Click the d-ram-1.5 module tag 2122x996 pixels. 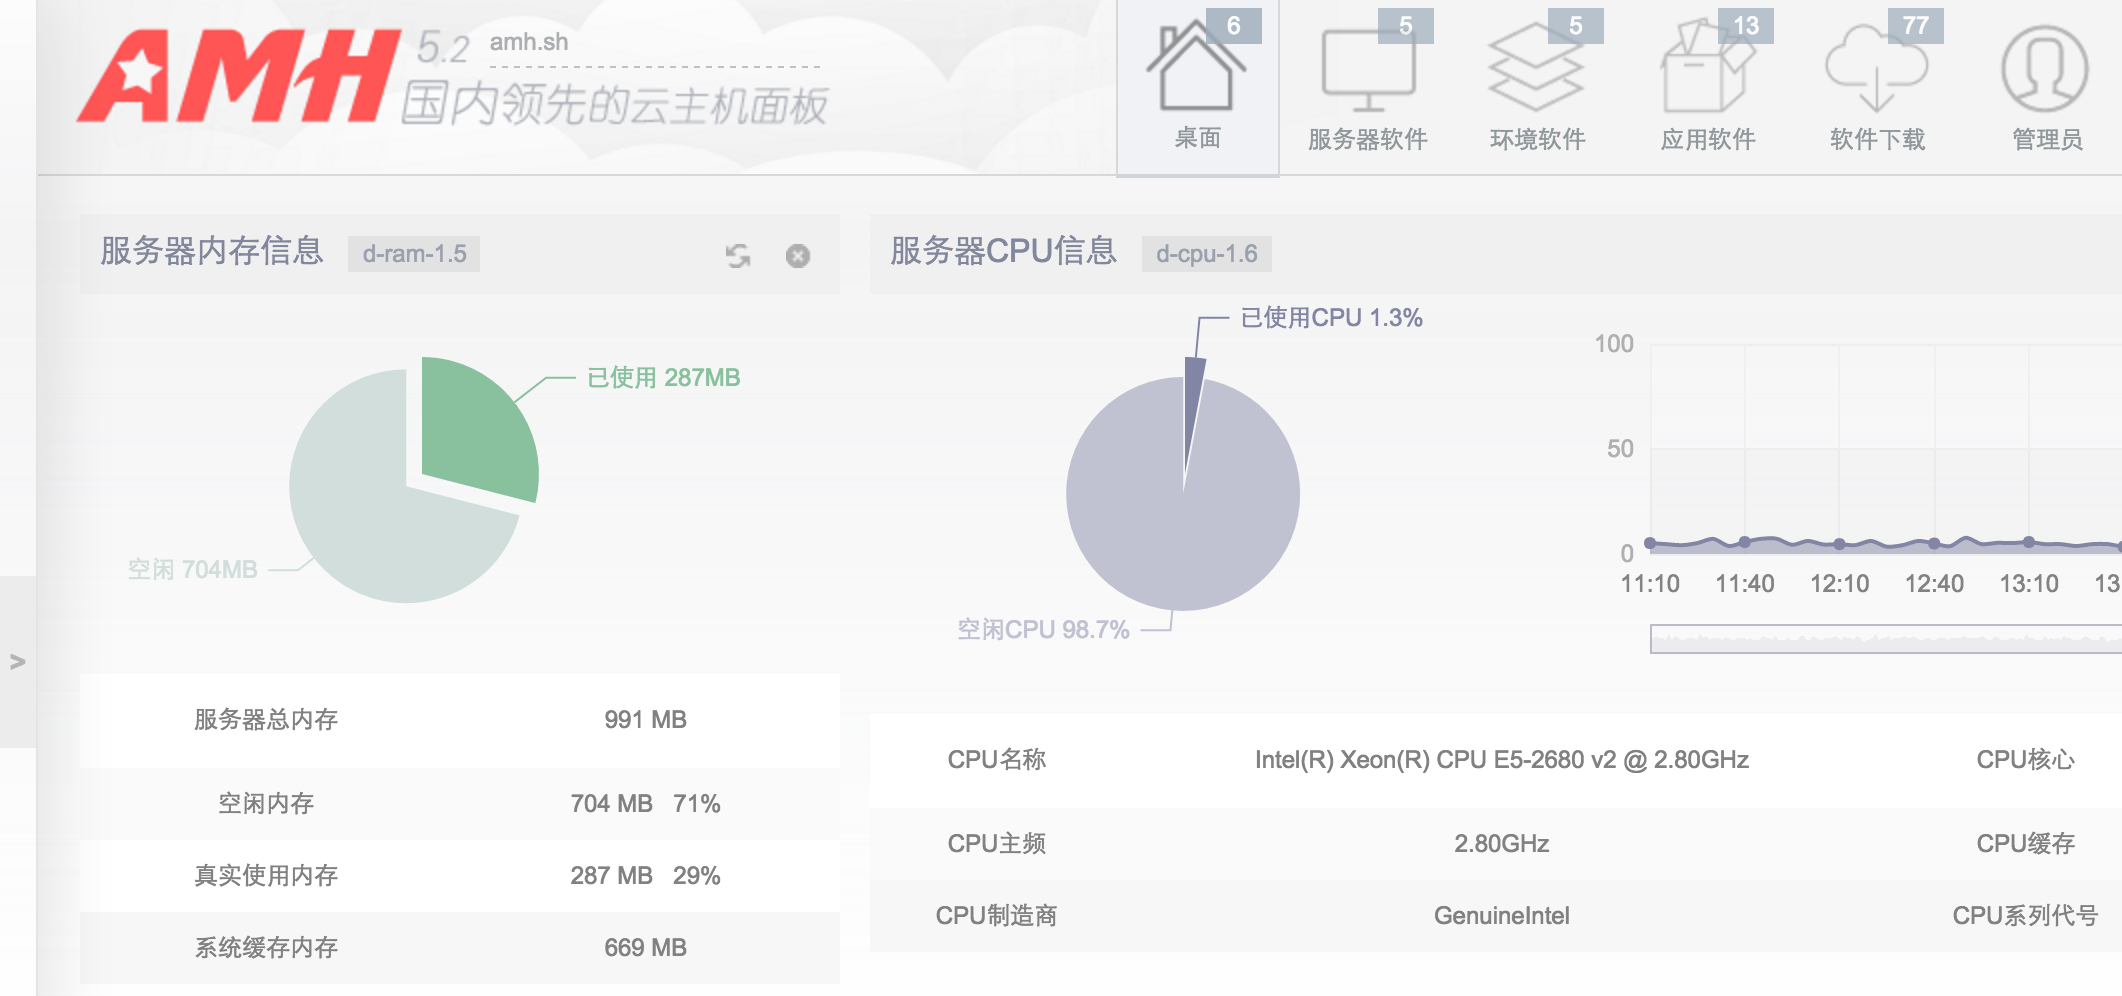point(414,254)
